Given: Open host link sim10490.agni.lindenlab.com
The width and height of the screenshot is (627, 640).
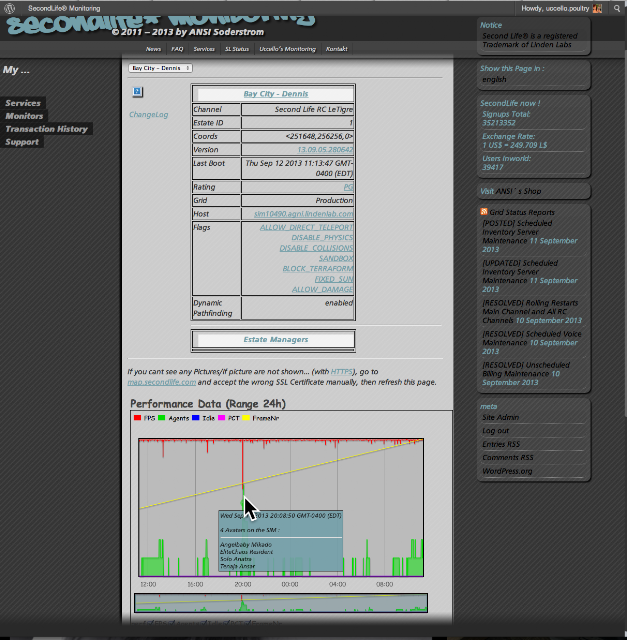Looking at the screenshot, I should pyautogui.click(x=303, y=214).
